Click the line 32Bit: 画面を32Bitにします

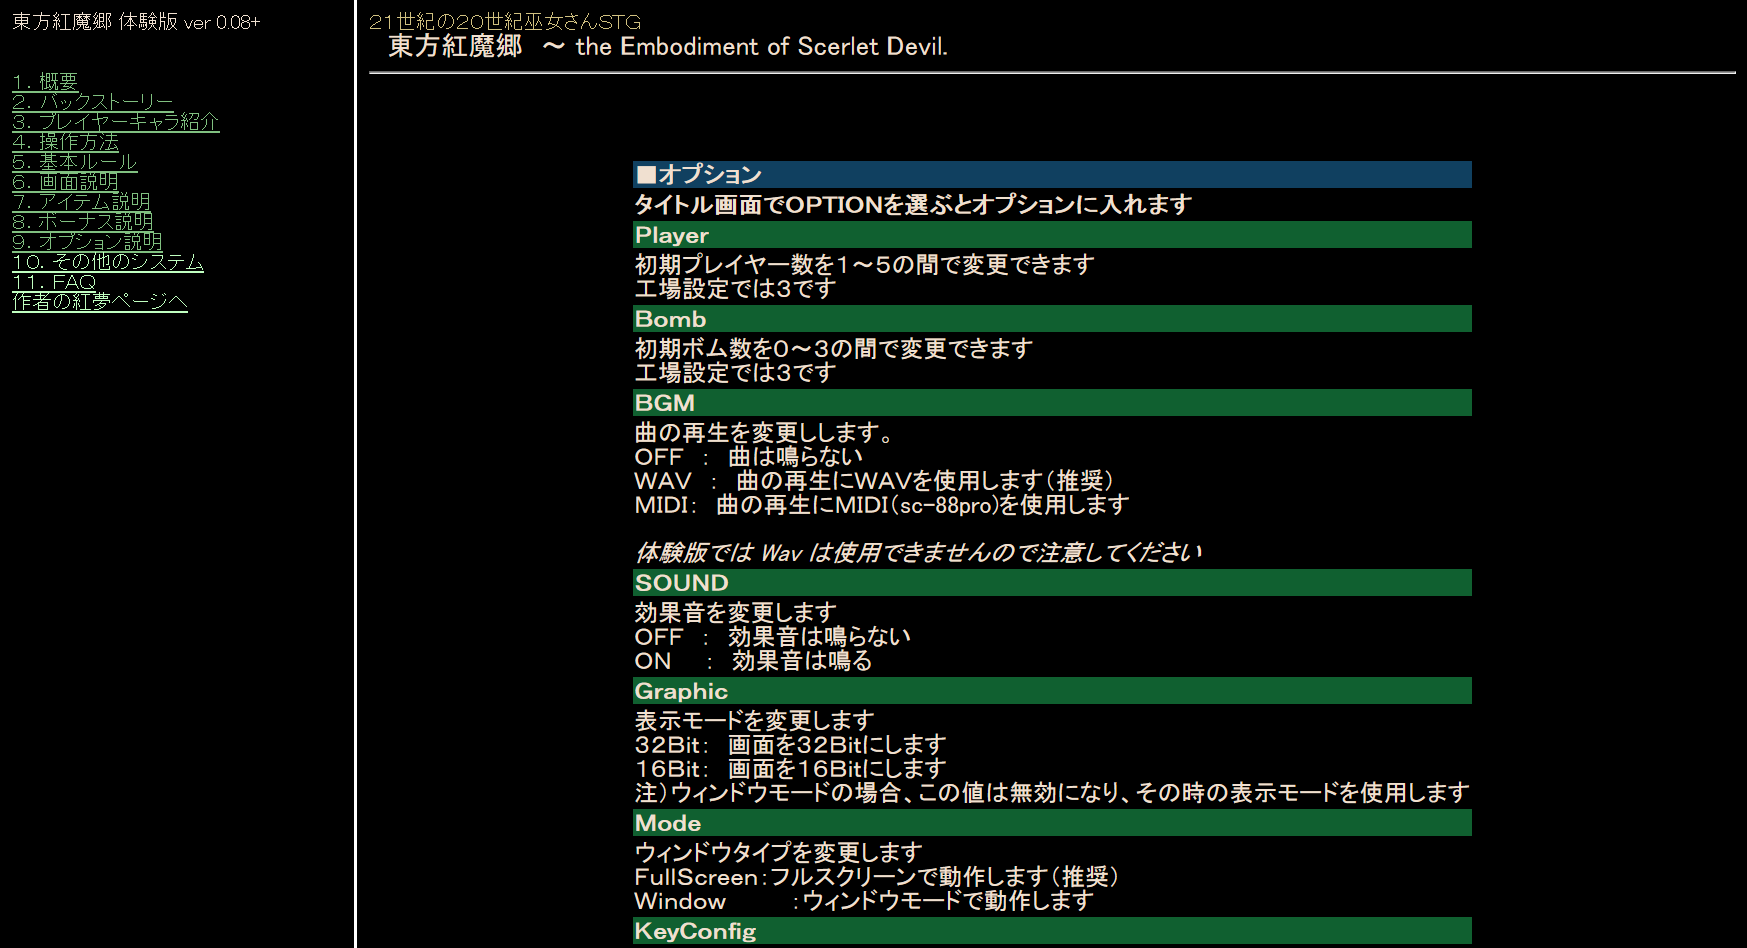click(790, 745)
